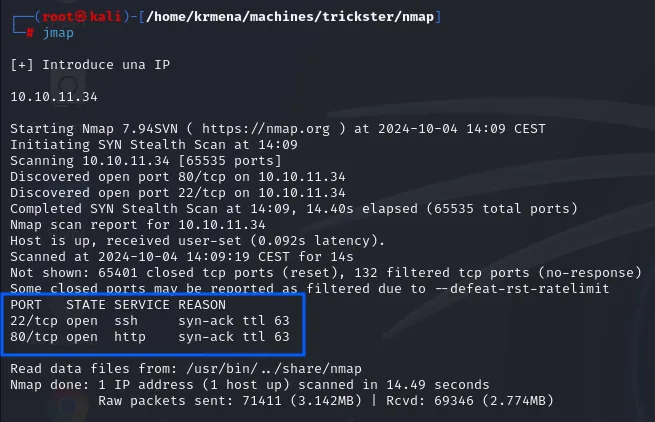Click the PORT column header

pos(26,305)
